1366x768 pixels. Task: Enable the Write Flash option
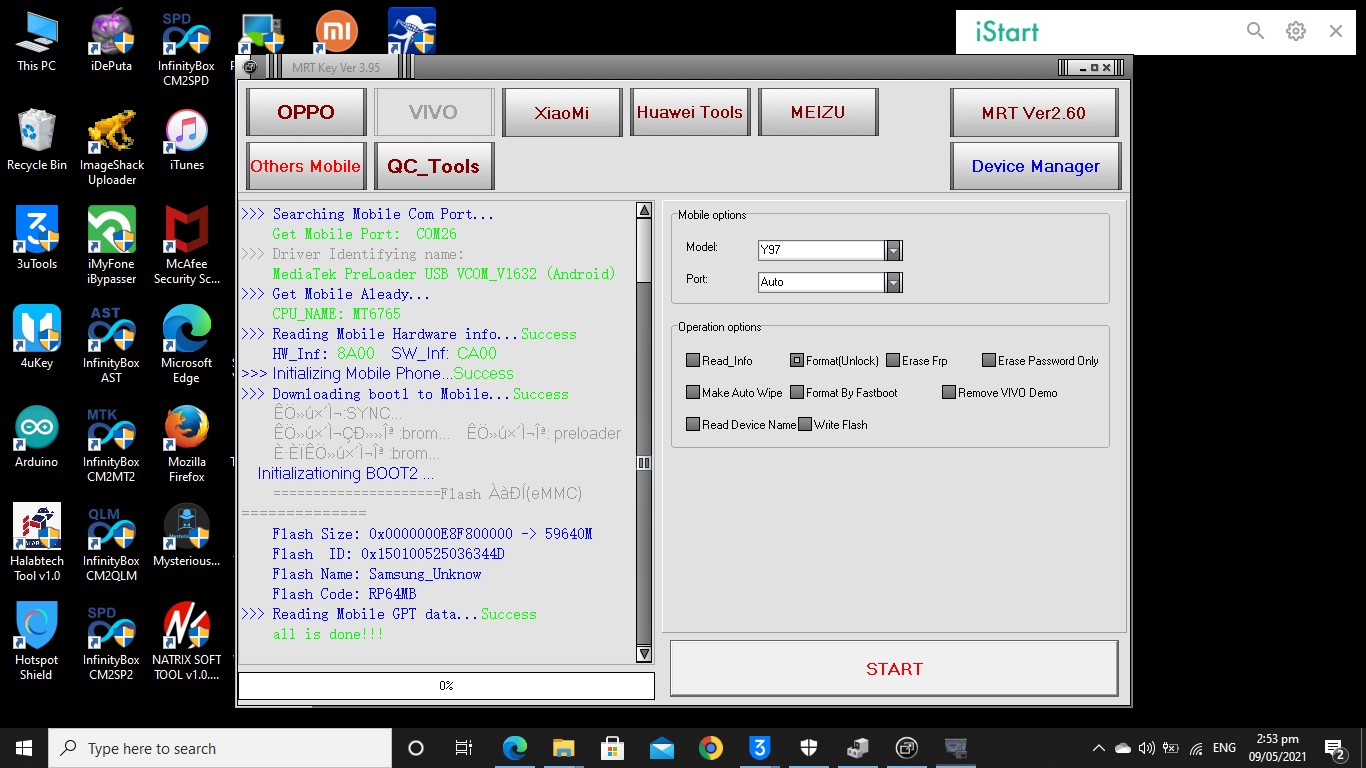click(x=805, y=425)
